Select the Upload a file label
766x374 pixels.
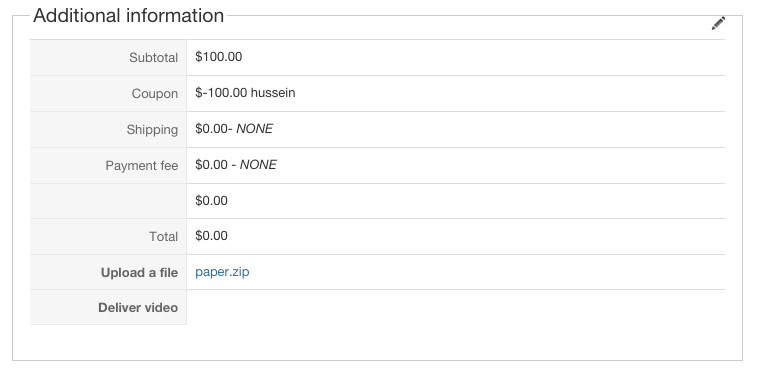(139, 272)
